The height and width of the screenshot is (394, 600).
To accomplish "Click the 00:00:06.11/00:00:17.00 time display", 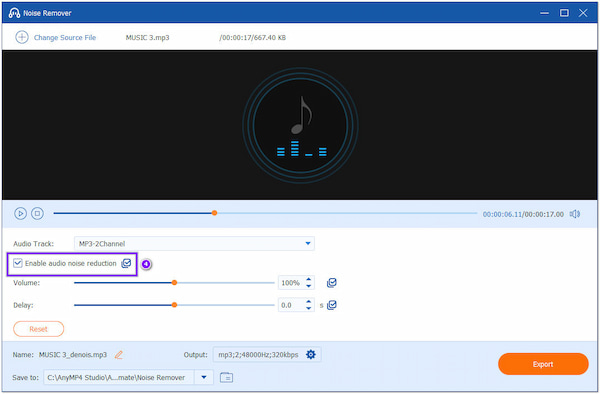I will click(523, 214).
